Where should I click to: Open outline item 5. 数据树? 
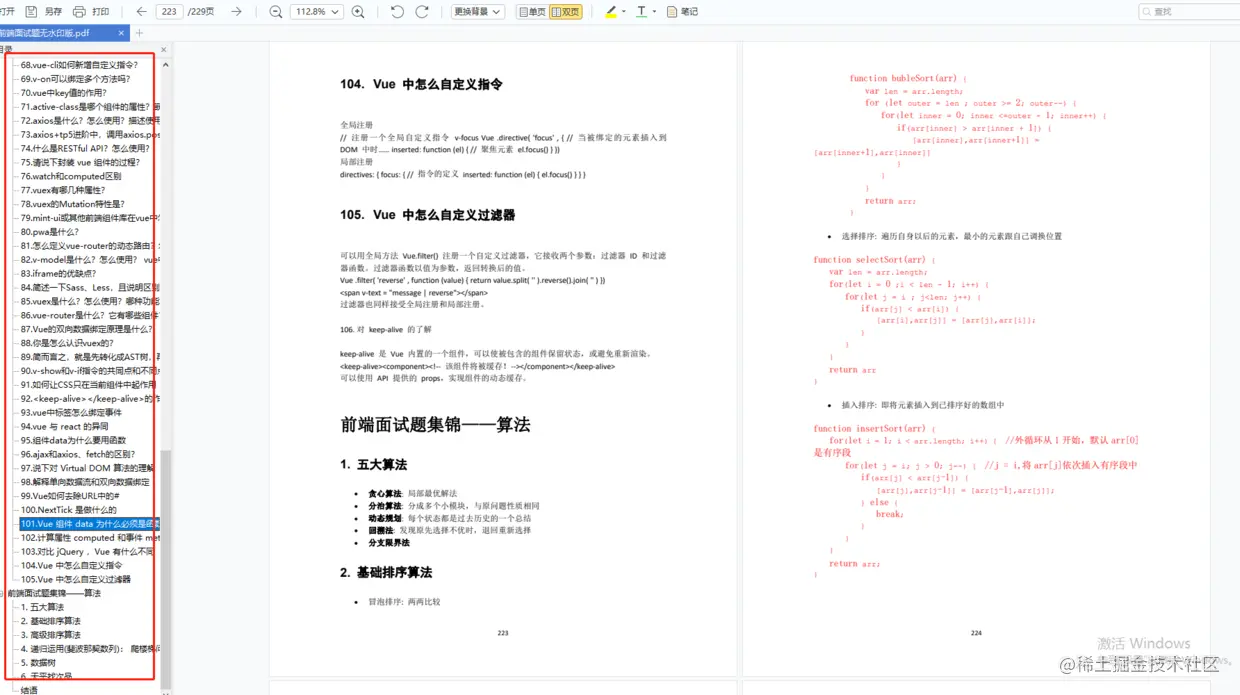coord(40,662)
